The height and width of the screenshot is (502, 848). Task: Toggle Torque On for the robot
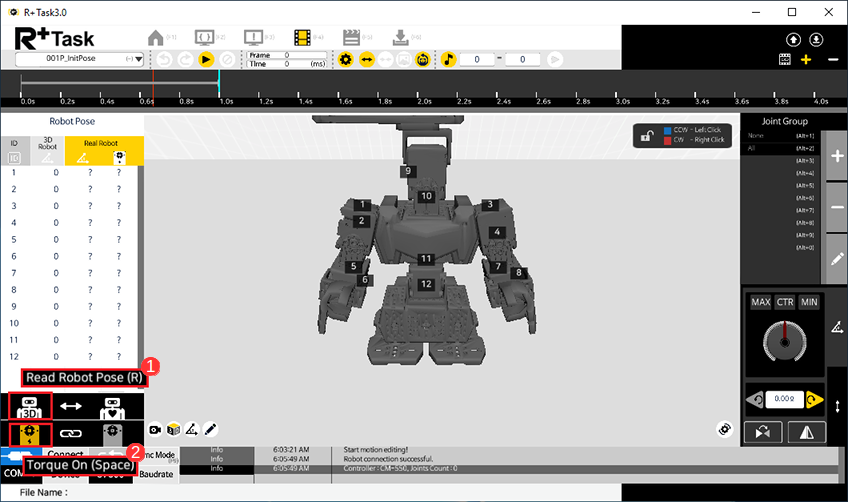click(x=29, y=433)
